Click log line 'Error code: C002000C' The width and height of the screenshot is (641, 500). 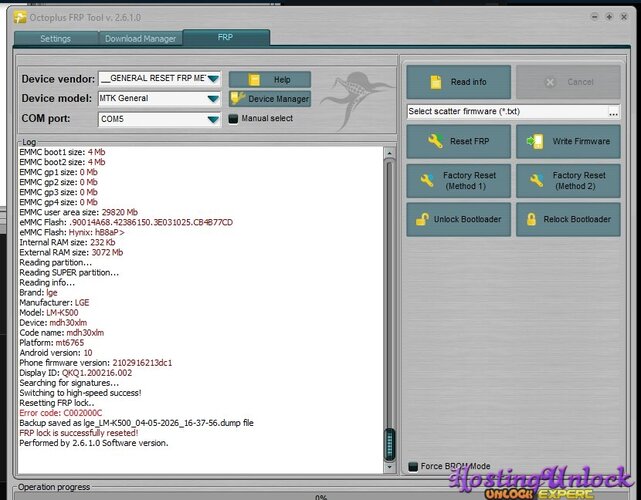coord(61,413)
